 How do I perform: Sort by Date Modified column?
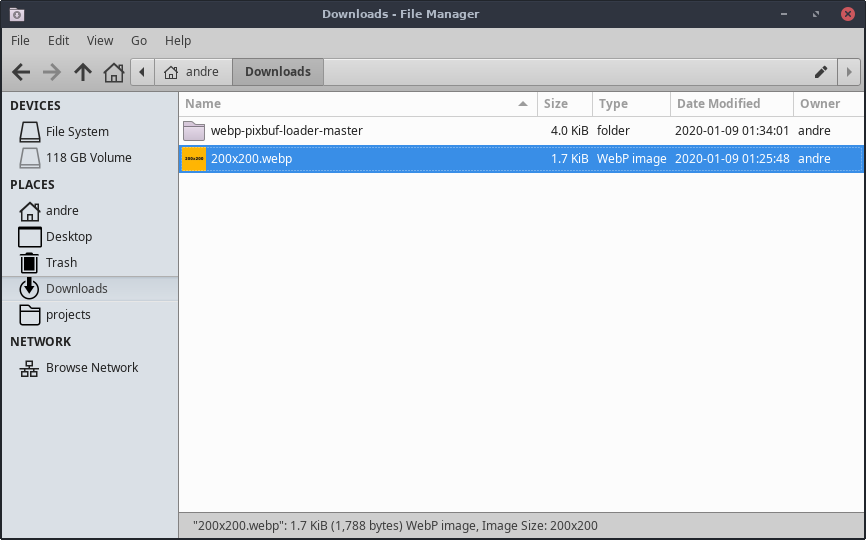[718, 104]
